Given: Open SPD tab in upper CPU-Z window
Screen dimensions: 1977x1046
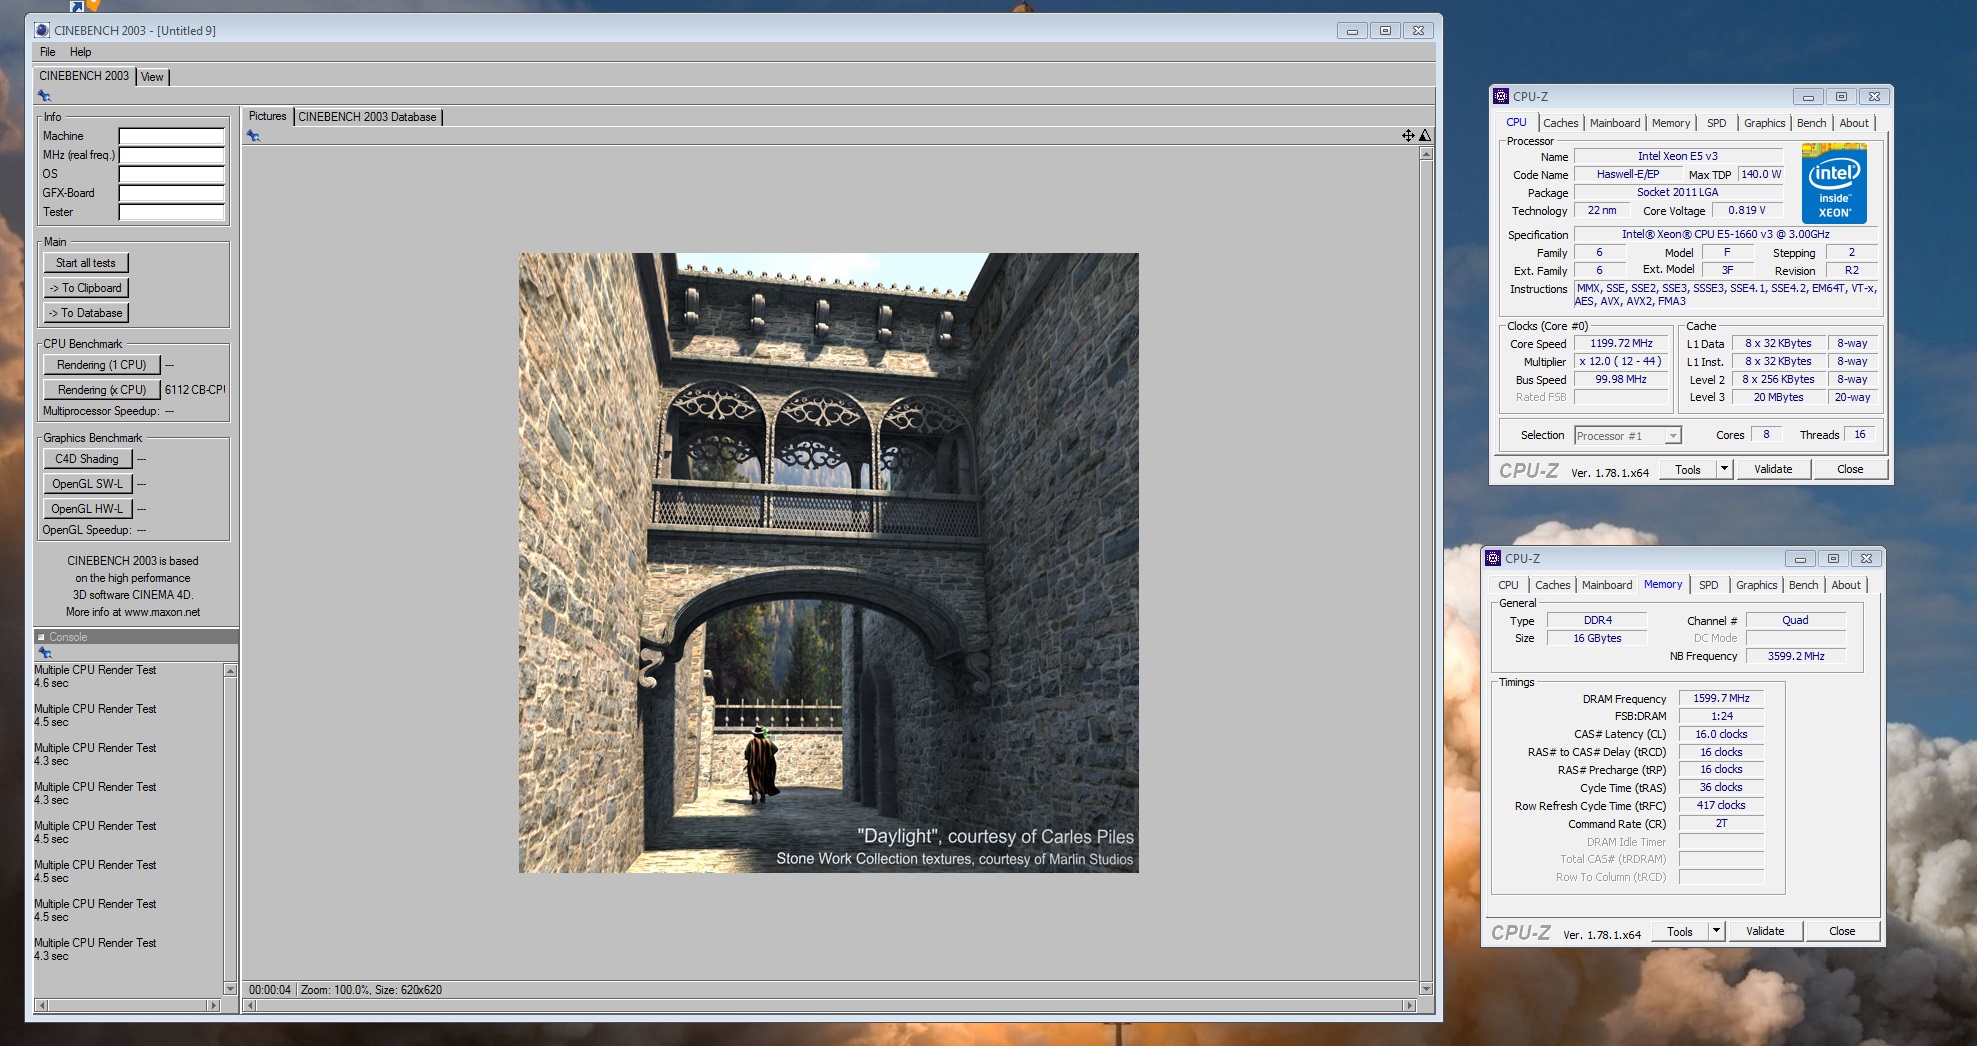Looking at the screenshot, I should click(x=1717, y=123).
